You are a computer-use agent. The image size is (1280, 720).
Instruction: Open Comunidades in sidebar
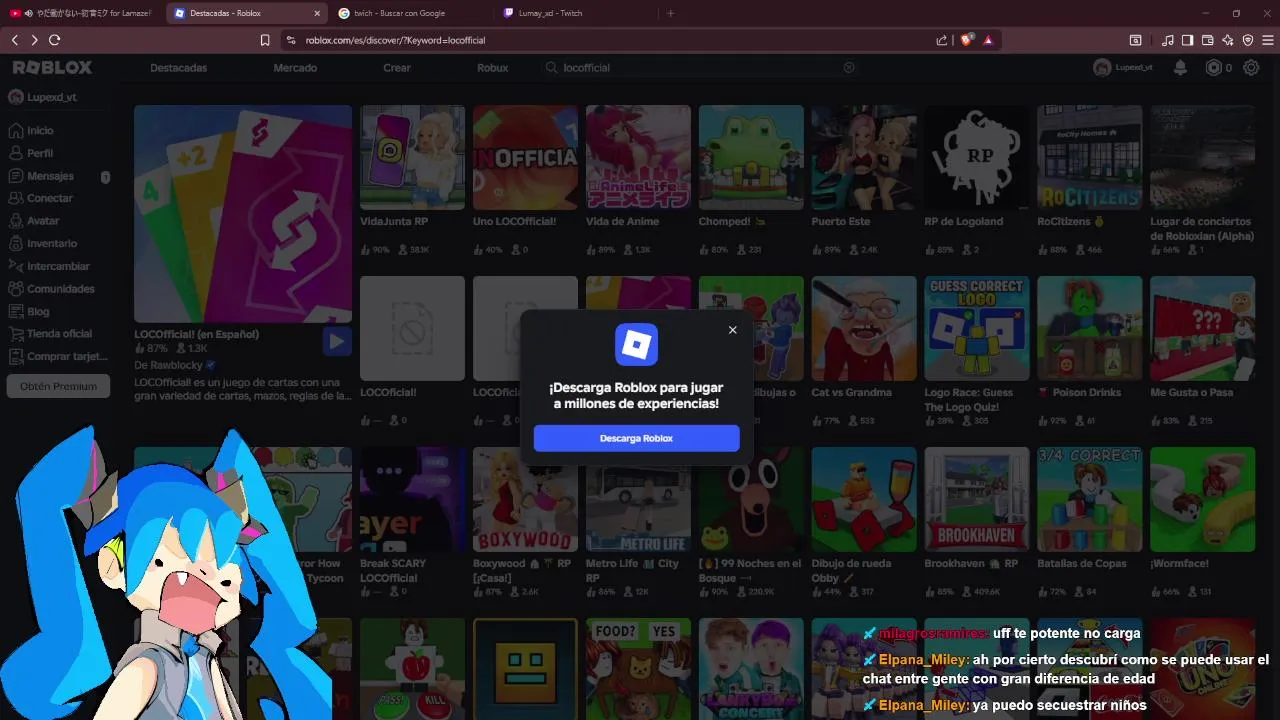point(52,289)
